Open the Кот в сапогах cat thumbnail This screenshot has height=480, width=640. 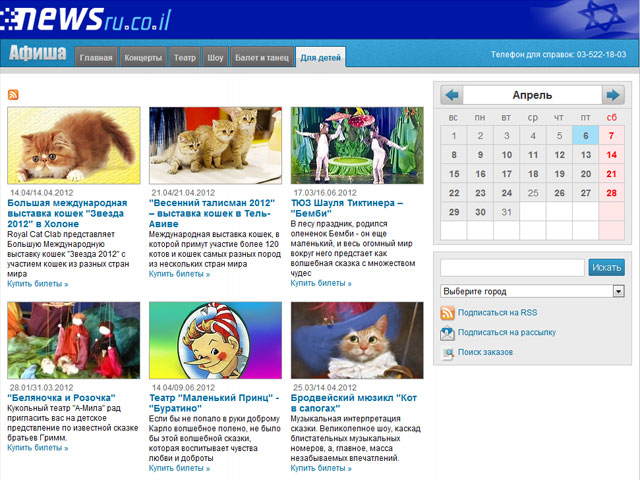pos(357,340)
